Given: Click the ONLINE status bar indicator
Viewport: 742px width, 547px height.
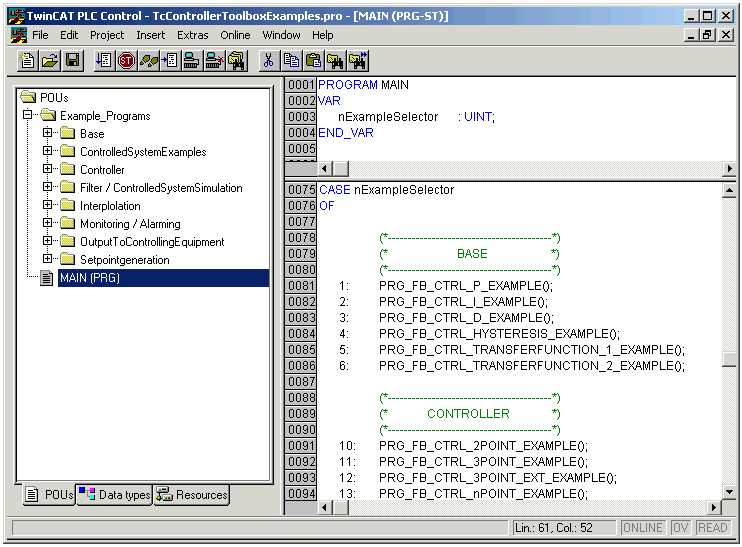Looking at the screenshot, I should click(643, 528).
